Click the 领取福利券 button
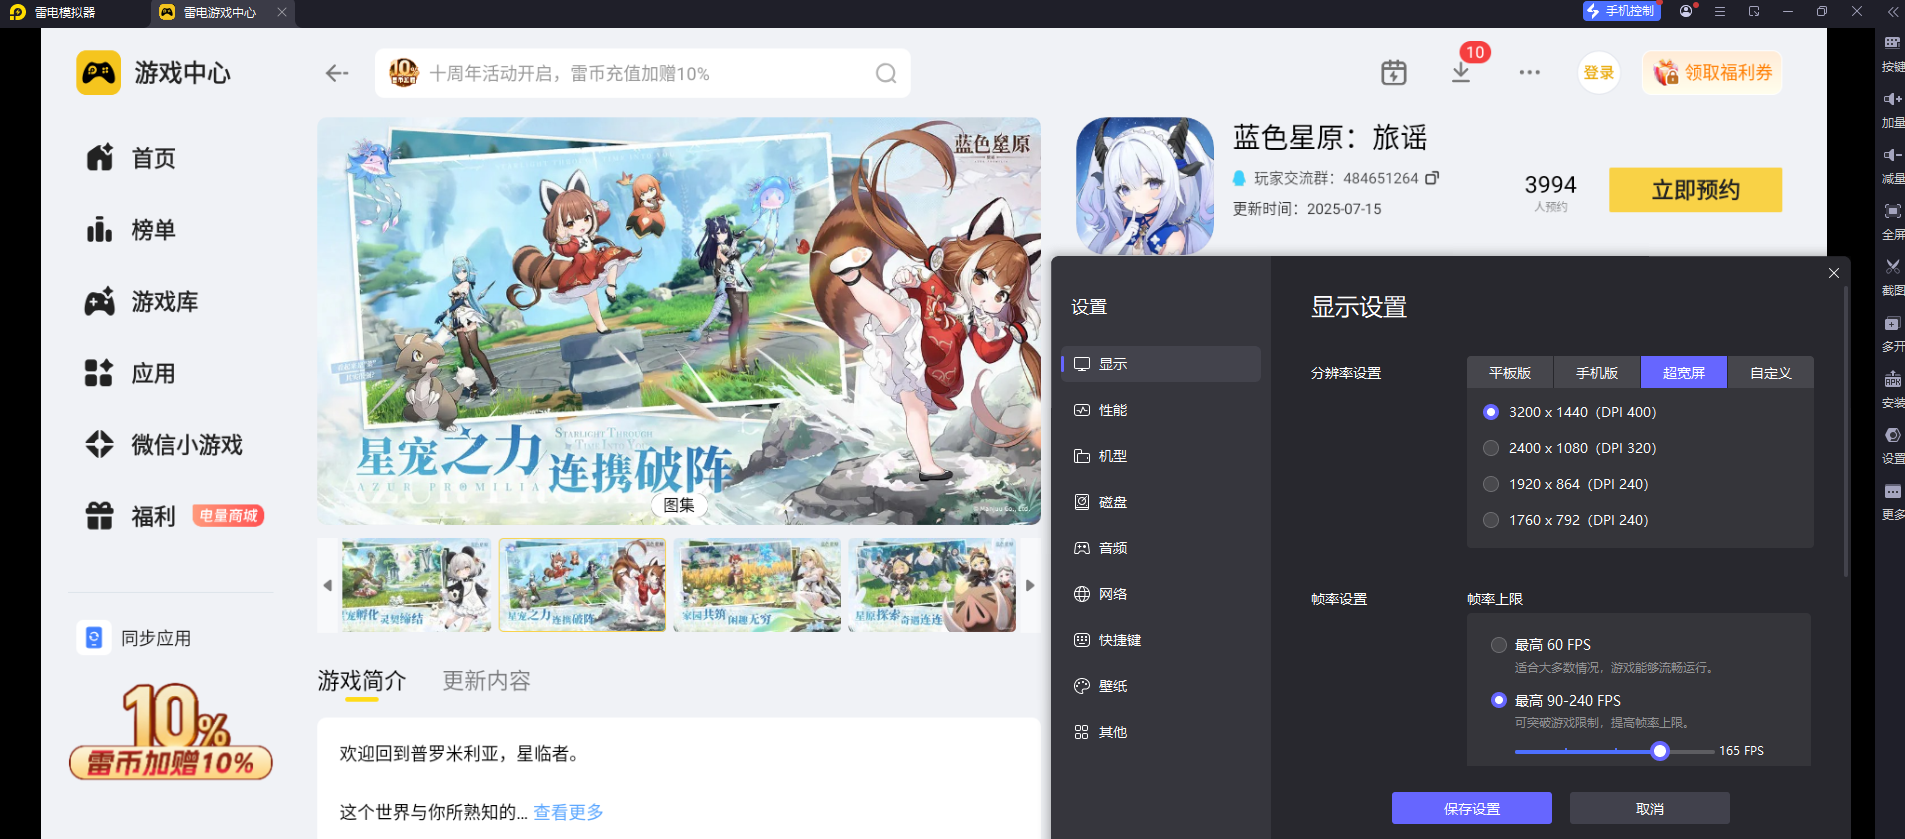 (x=1712, y=73)
